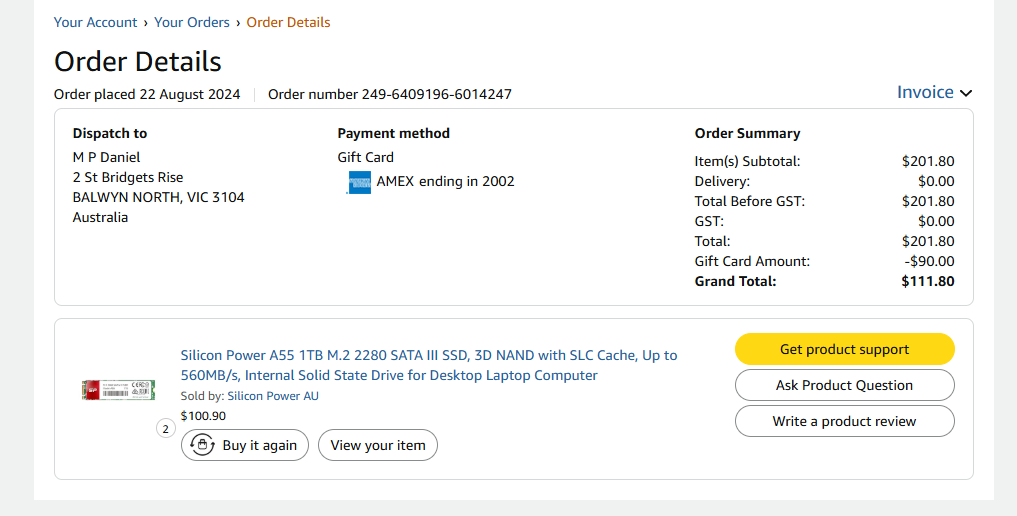Viewport: 1017px width, 516px height.
Task: Click the item price $100.90
Action: tap(203, 416)
